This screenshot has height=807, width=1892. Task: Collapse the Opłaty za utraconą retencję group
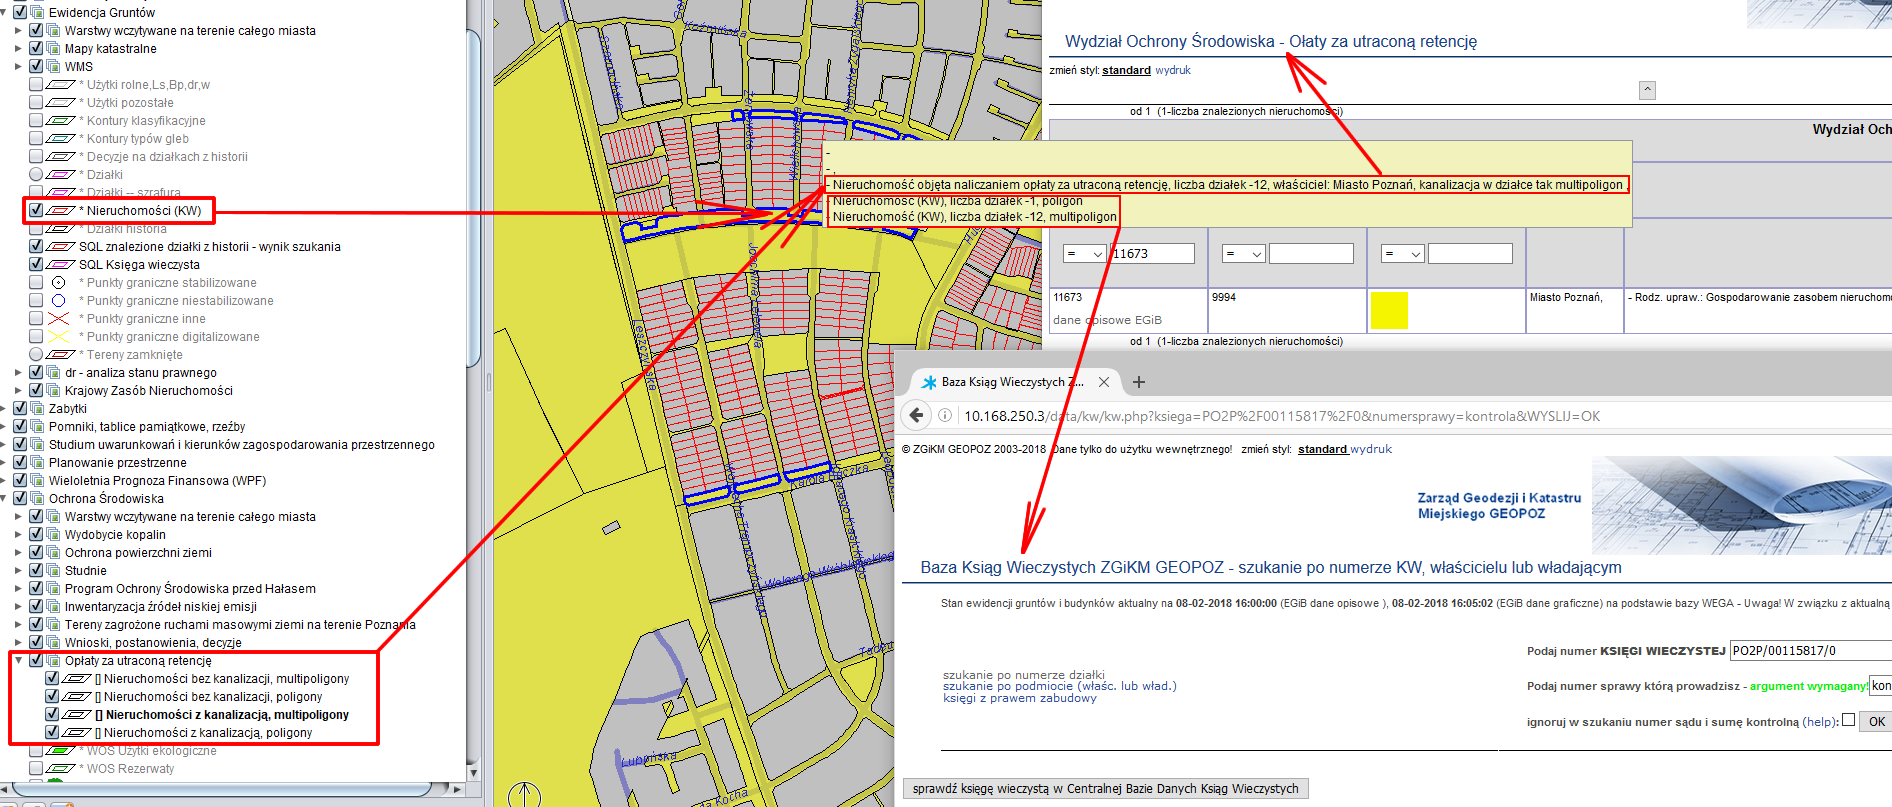(x=18, y=661)
